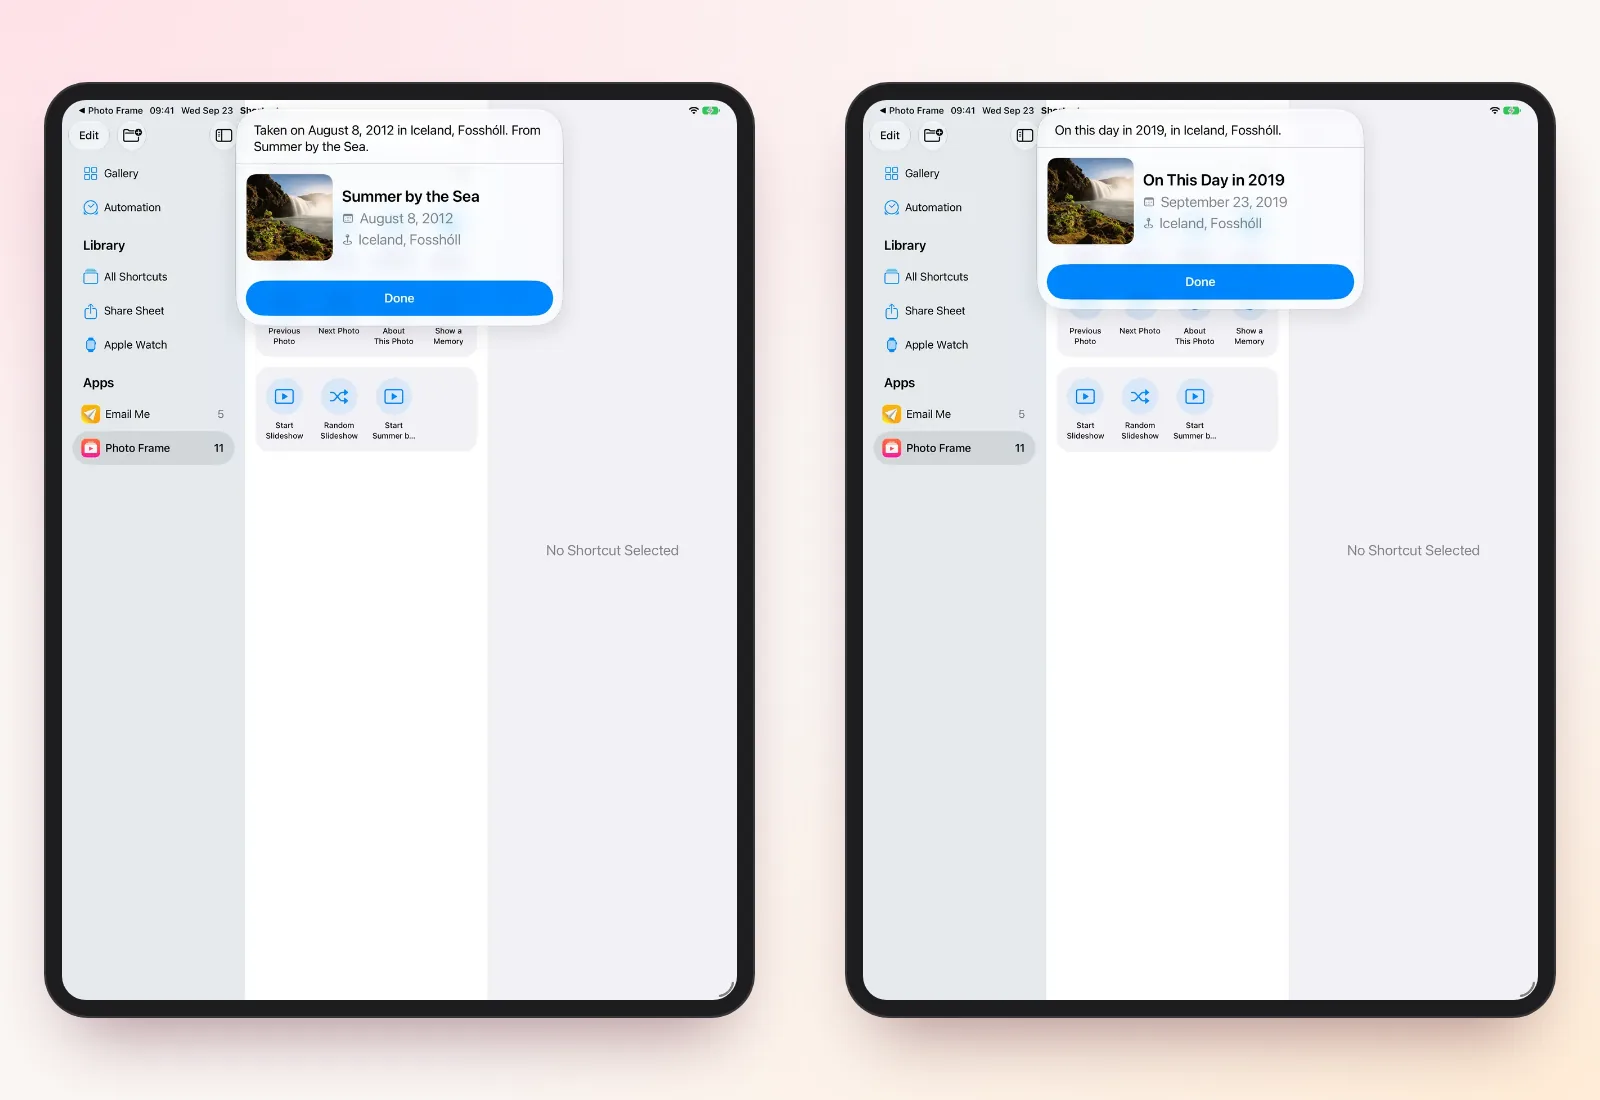The image size is (1600, 1100).
Task: Run Start Summer b... shortcut on the left iPad
Action: (394, 410)
